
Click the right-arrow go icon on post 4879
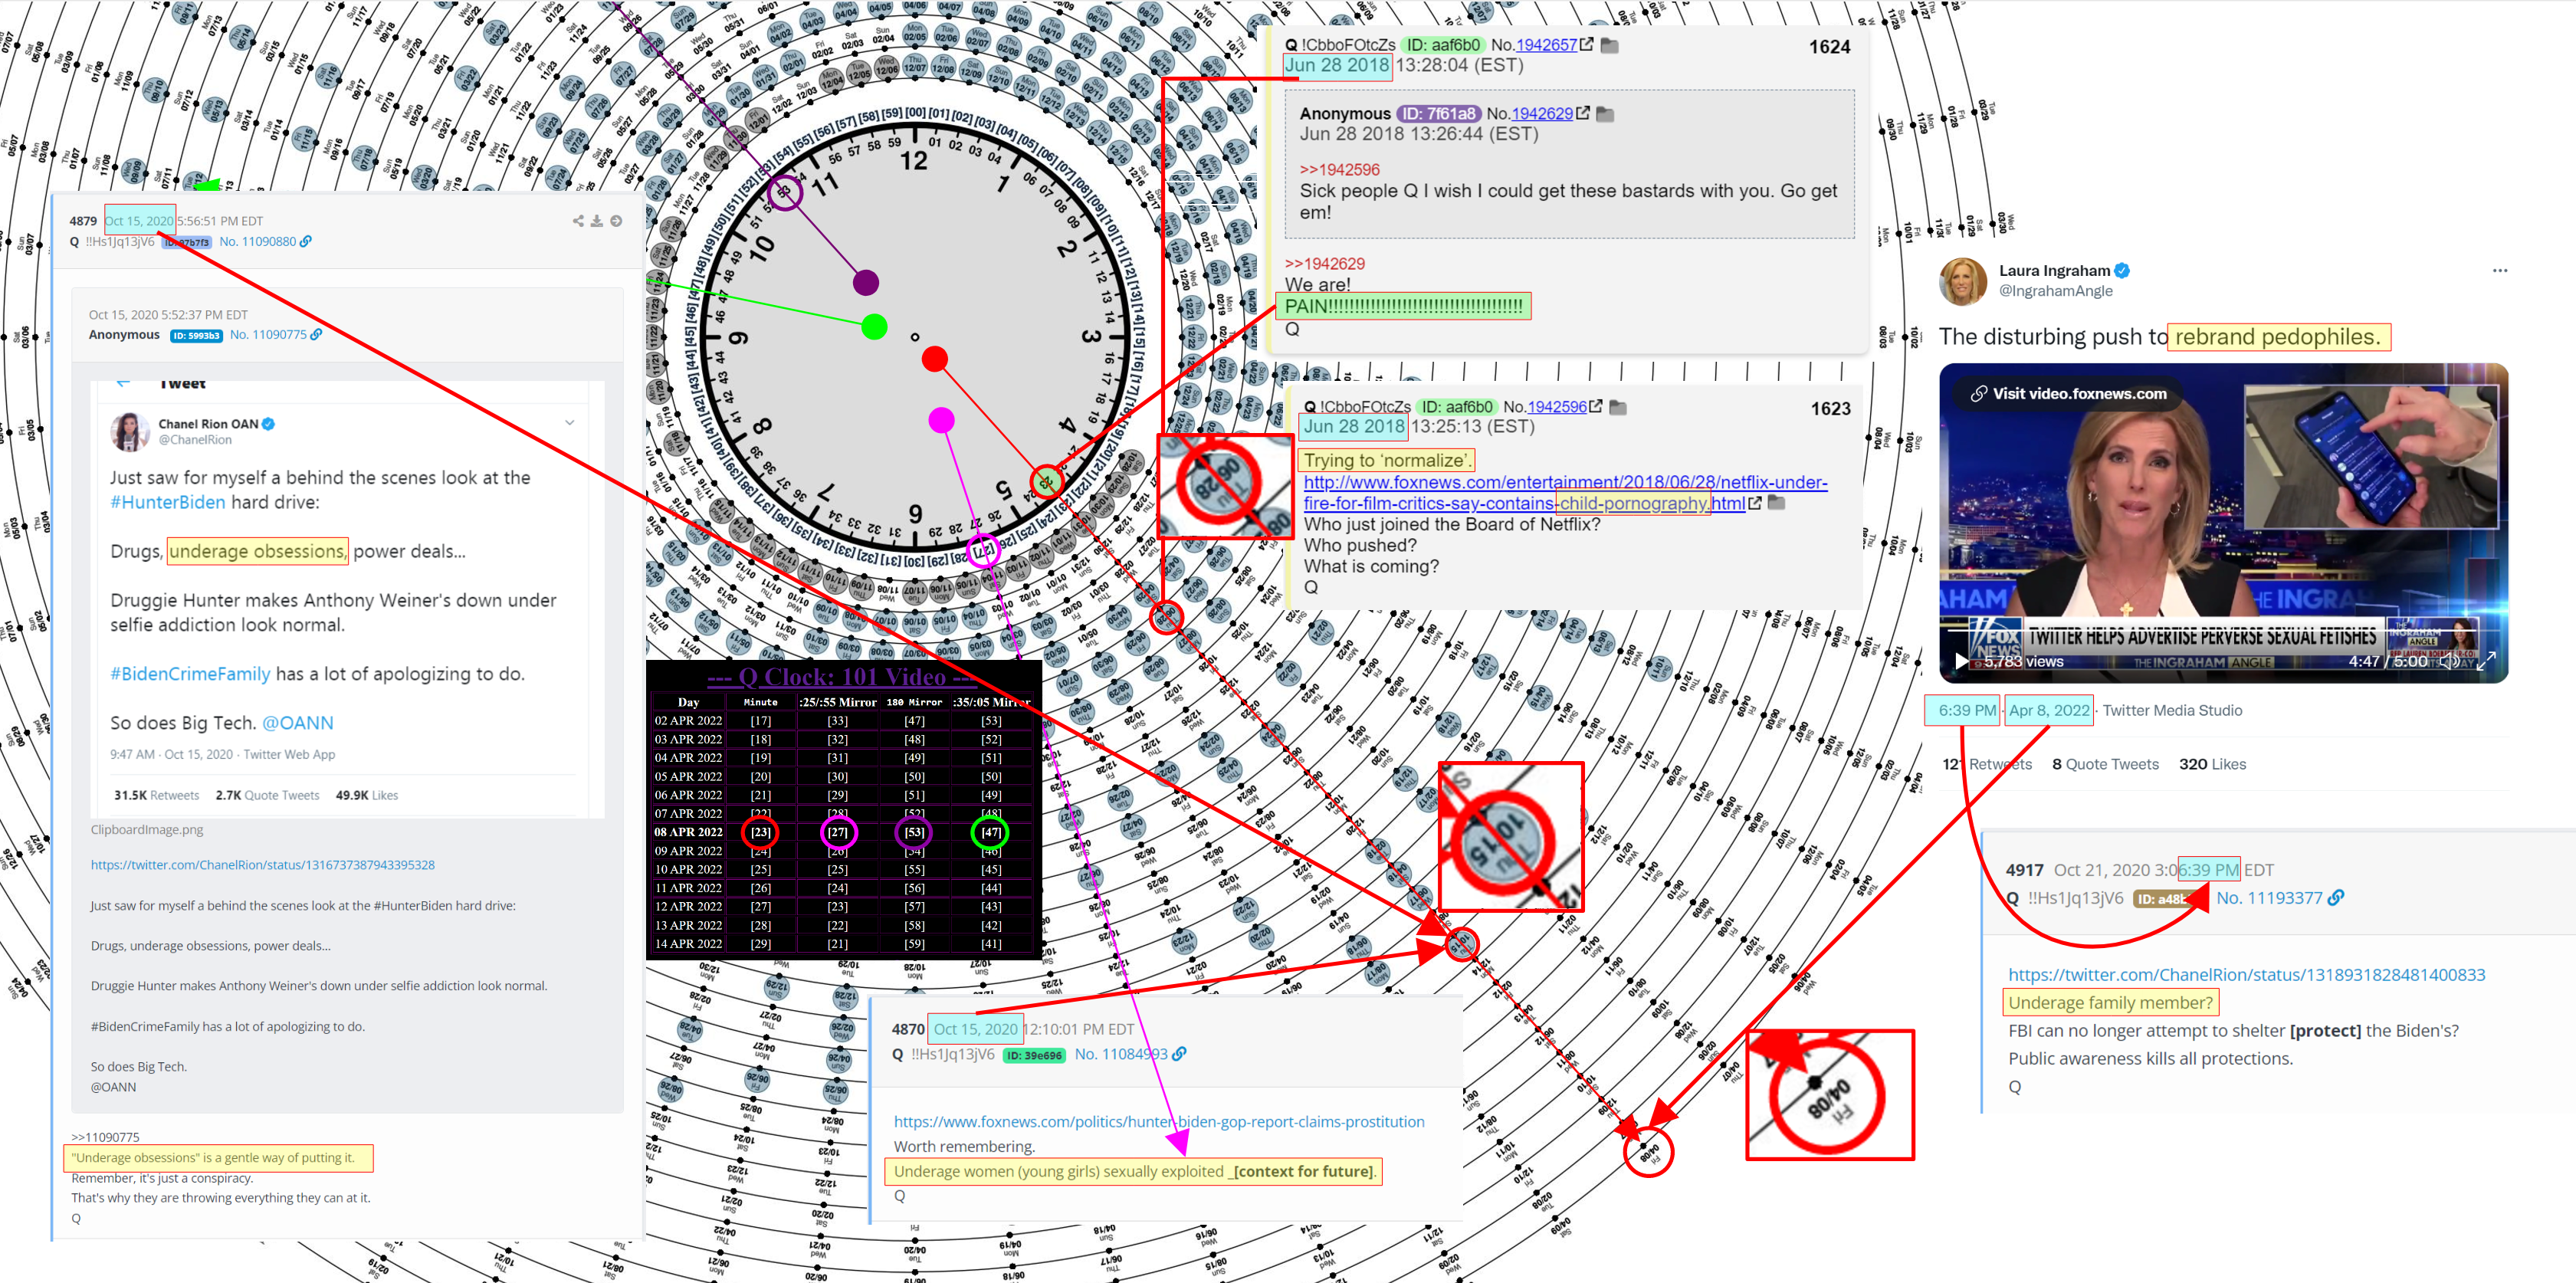(616, 221)
